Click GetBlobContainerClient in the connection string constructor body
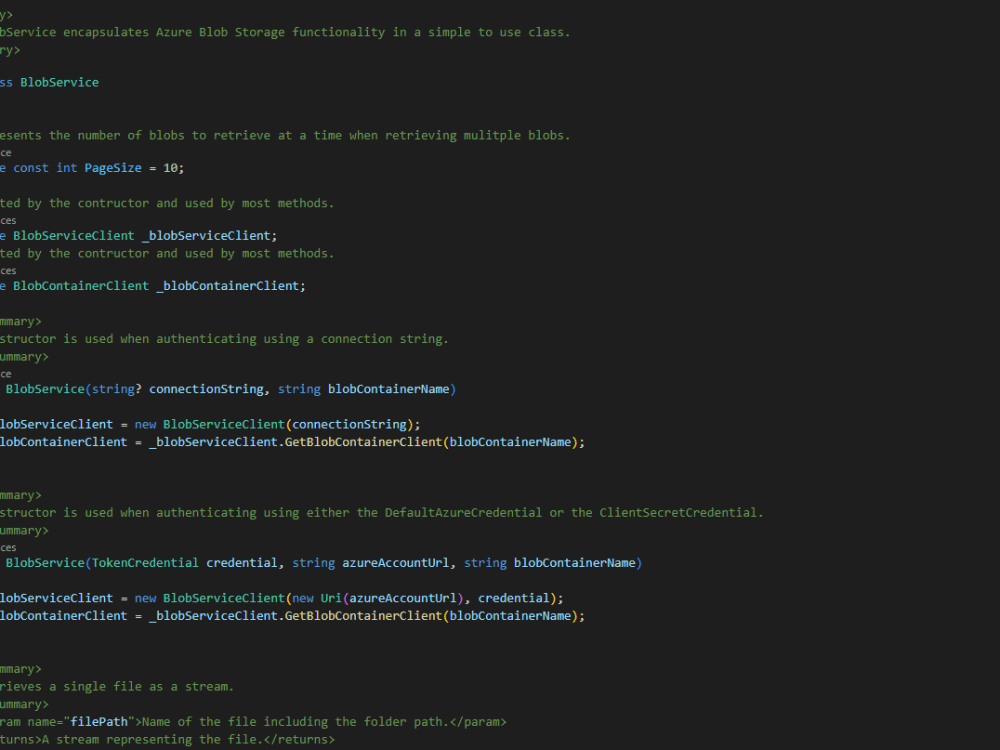 [x=363, y=442]
